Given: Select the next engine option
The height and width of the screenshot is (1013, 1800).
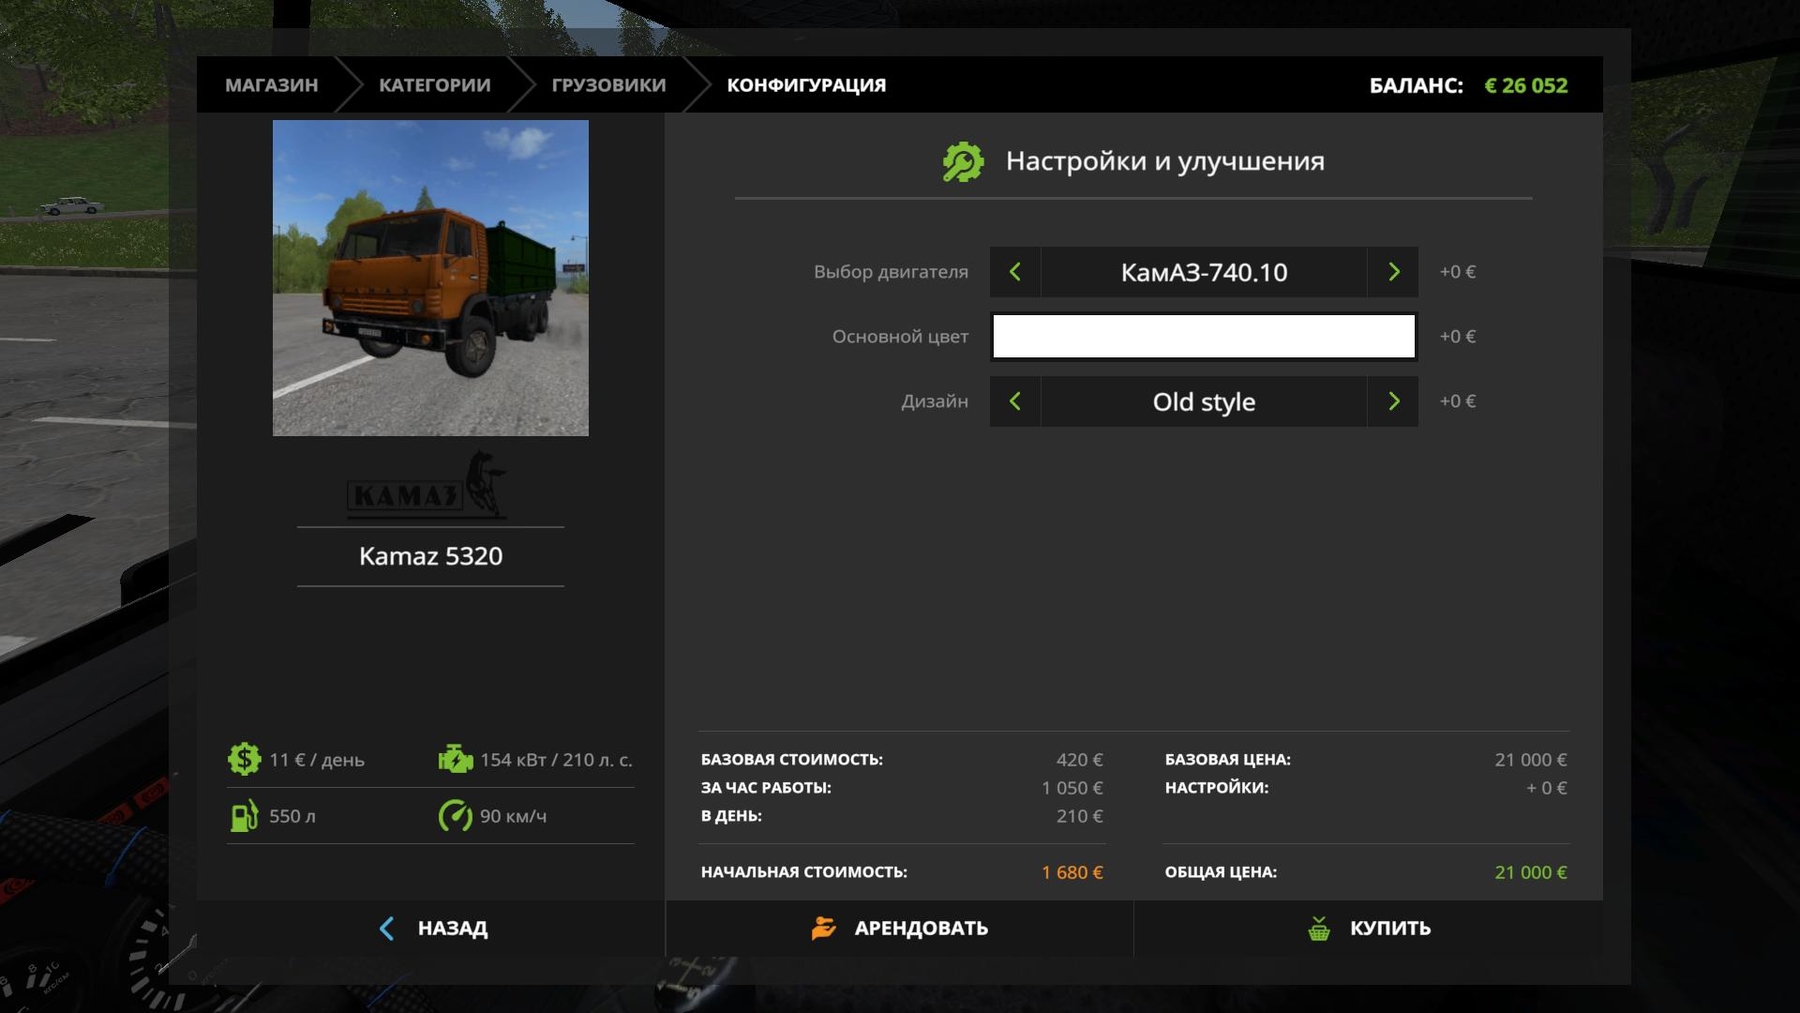Looking at the screenshot, I should point(1393,272).
